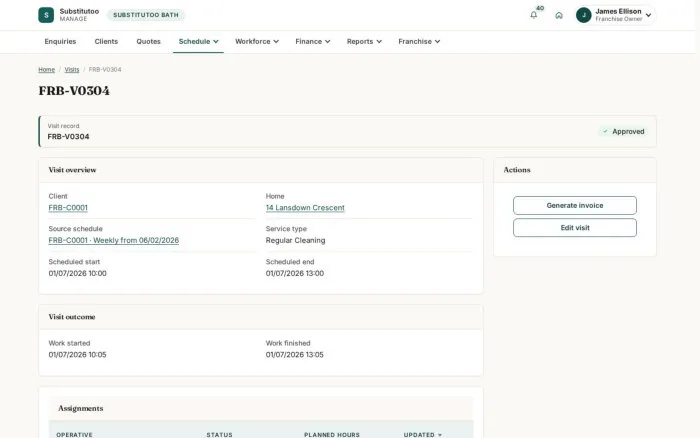Image resolution: width=700 pixels, height=438 pixels.
Task: Click the FRB-V0304 page heading
Action: point(74,91)
